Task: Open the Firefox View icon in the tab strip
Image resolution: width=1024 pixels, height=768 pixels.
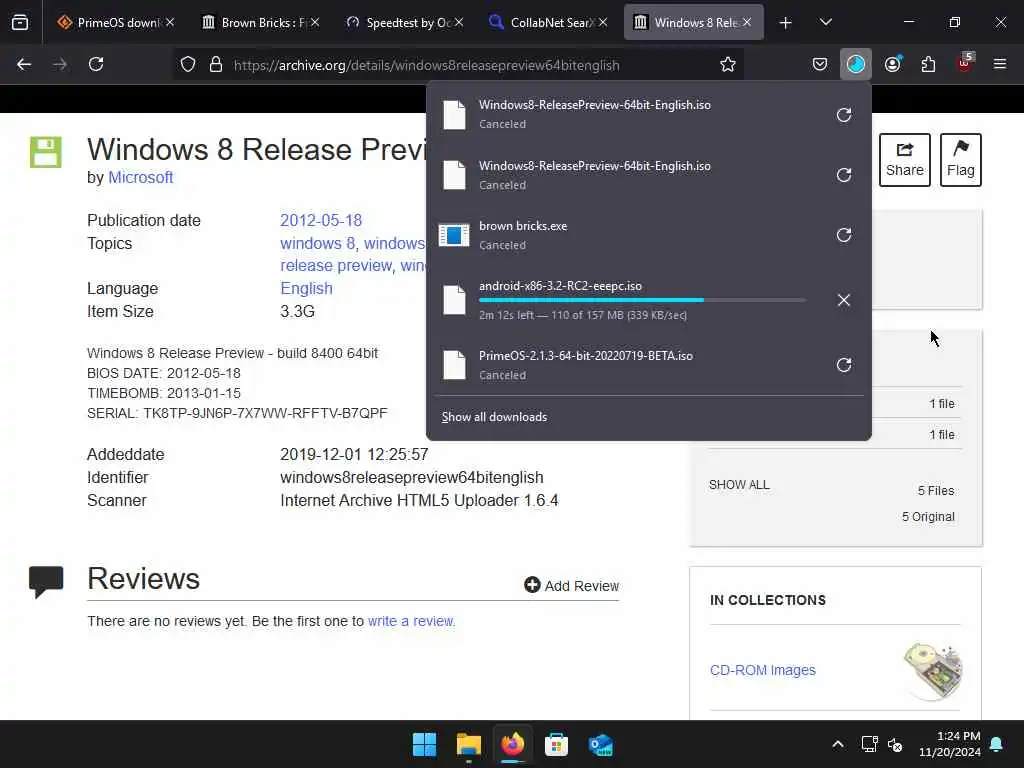Action: [x=20, y=22]
